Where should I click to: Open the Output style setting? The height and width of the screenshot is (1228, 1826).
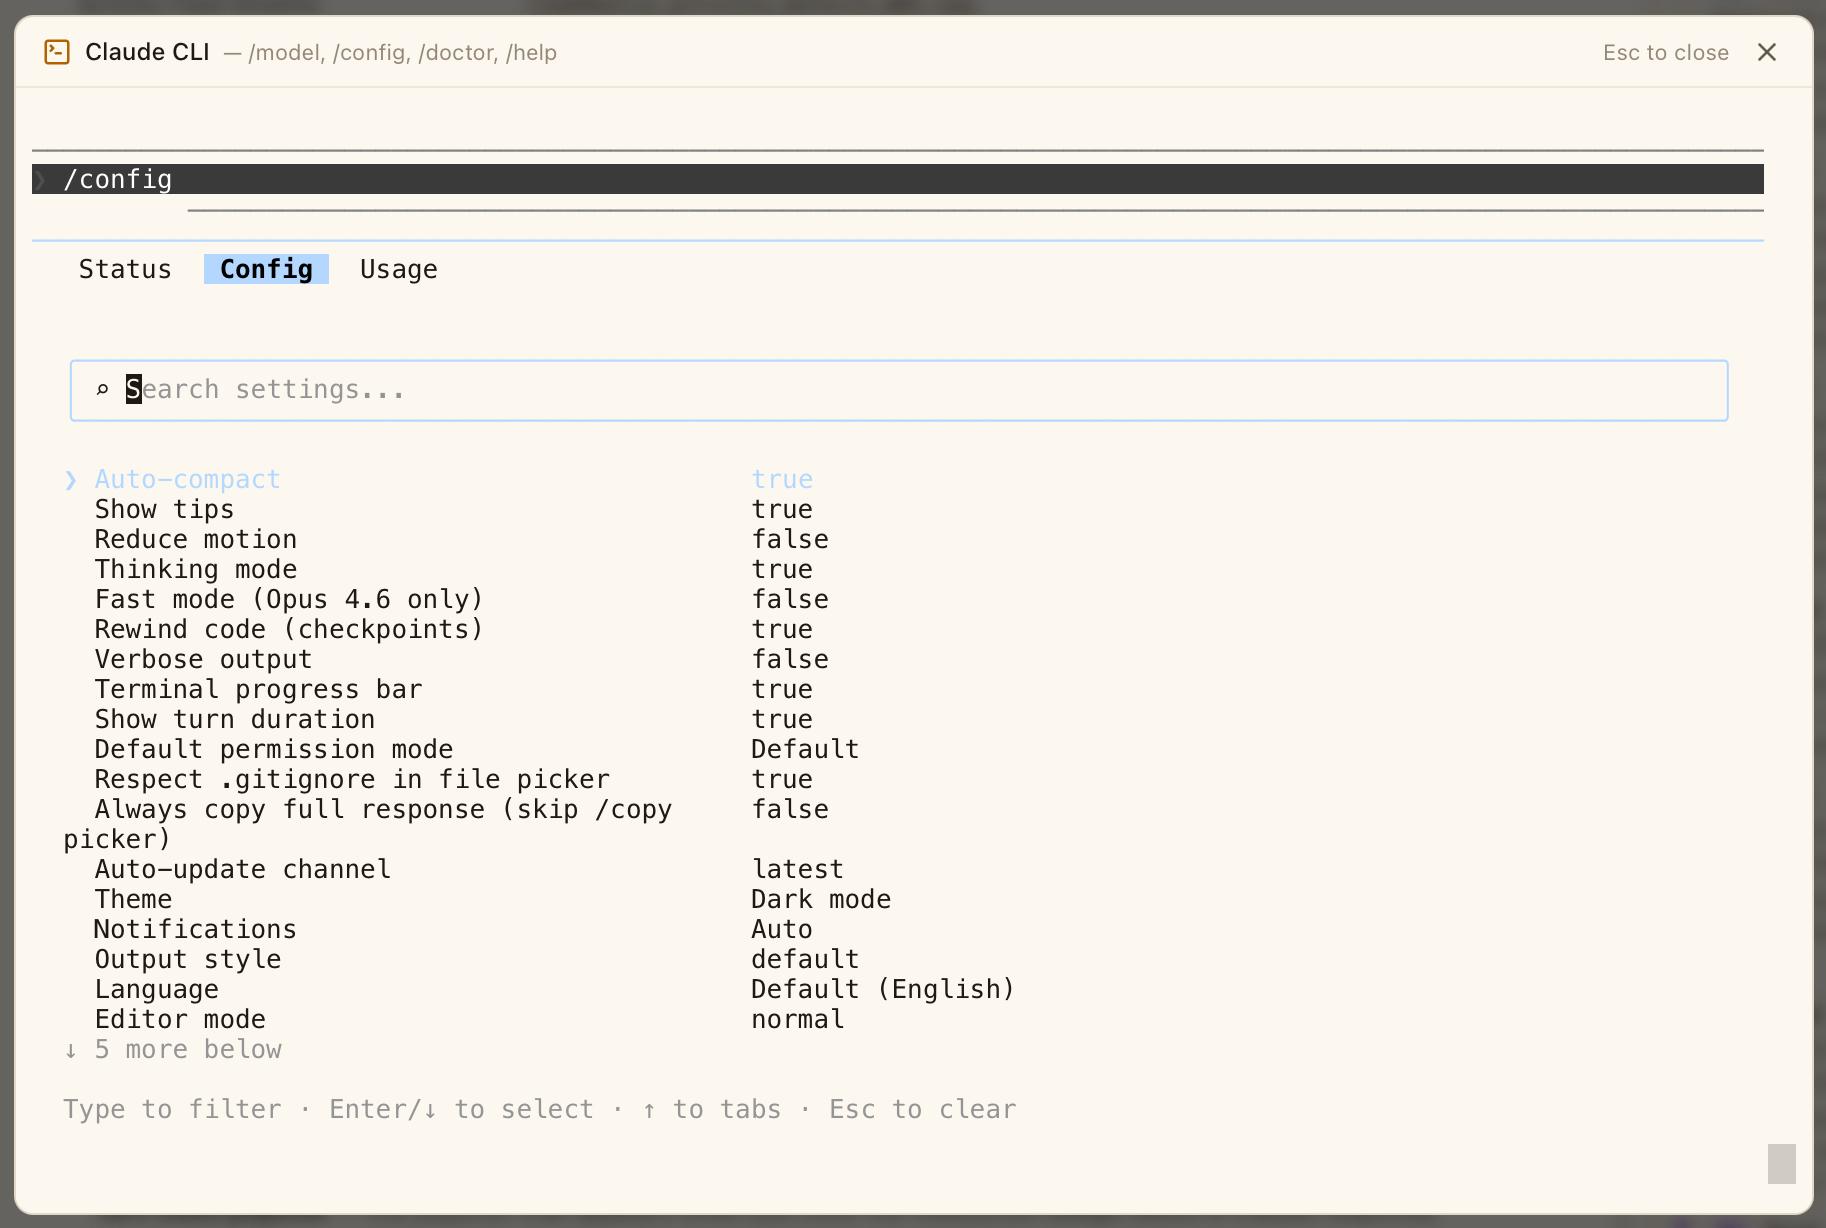tap(477, 960)
